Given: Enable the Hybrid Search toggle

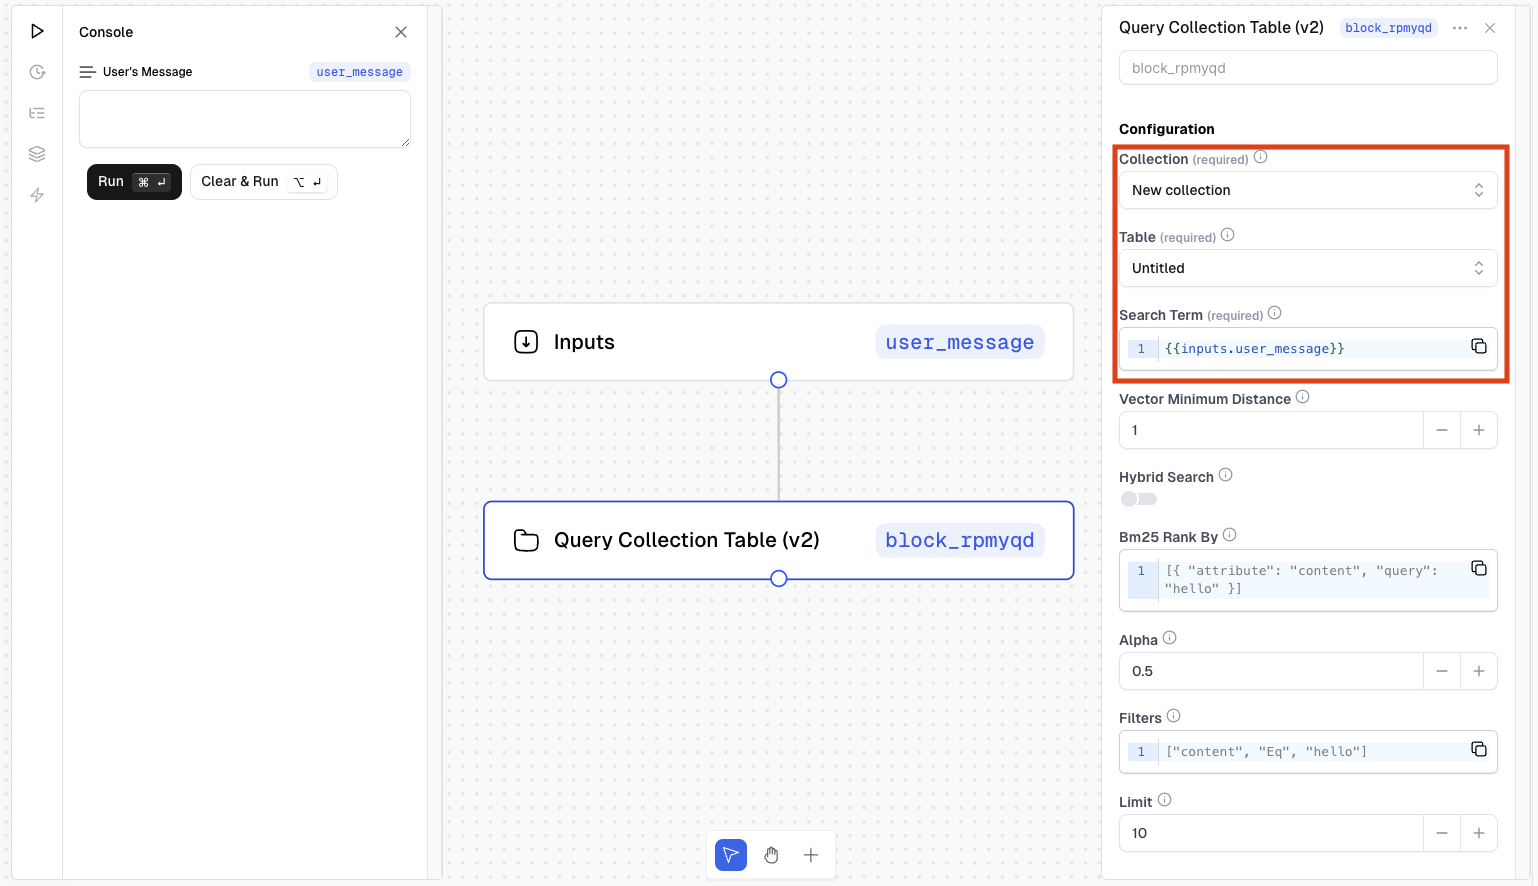Looking at the screenshot, I should tap(1139, 499).
